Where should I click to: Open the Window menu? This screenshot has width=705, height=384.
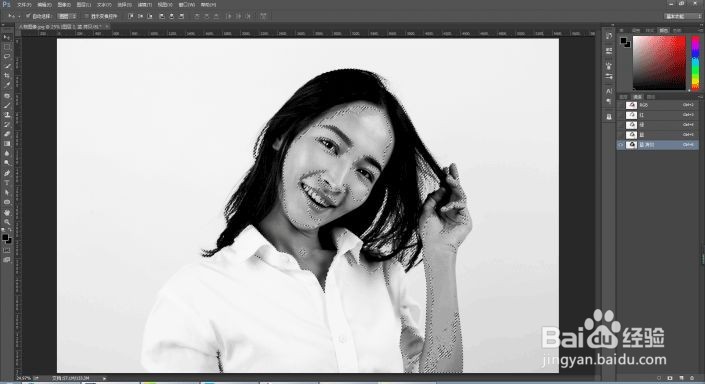(187, 4)
